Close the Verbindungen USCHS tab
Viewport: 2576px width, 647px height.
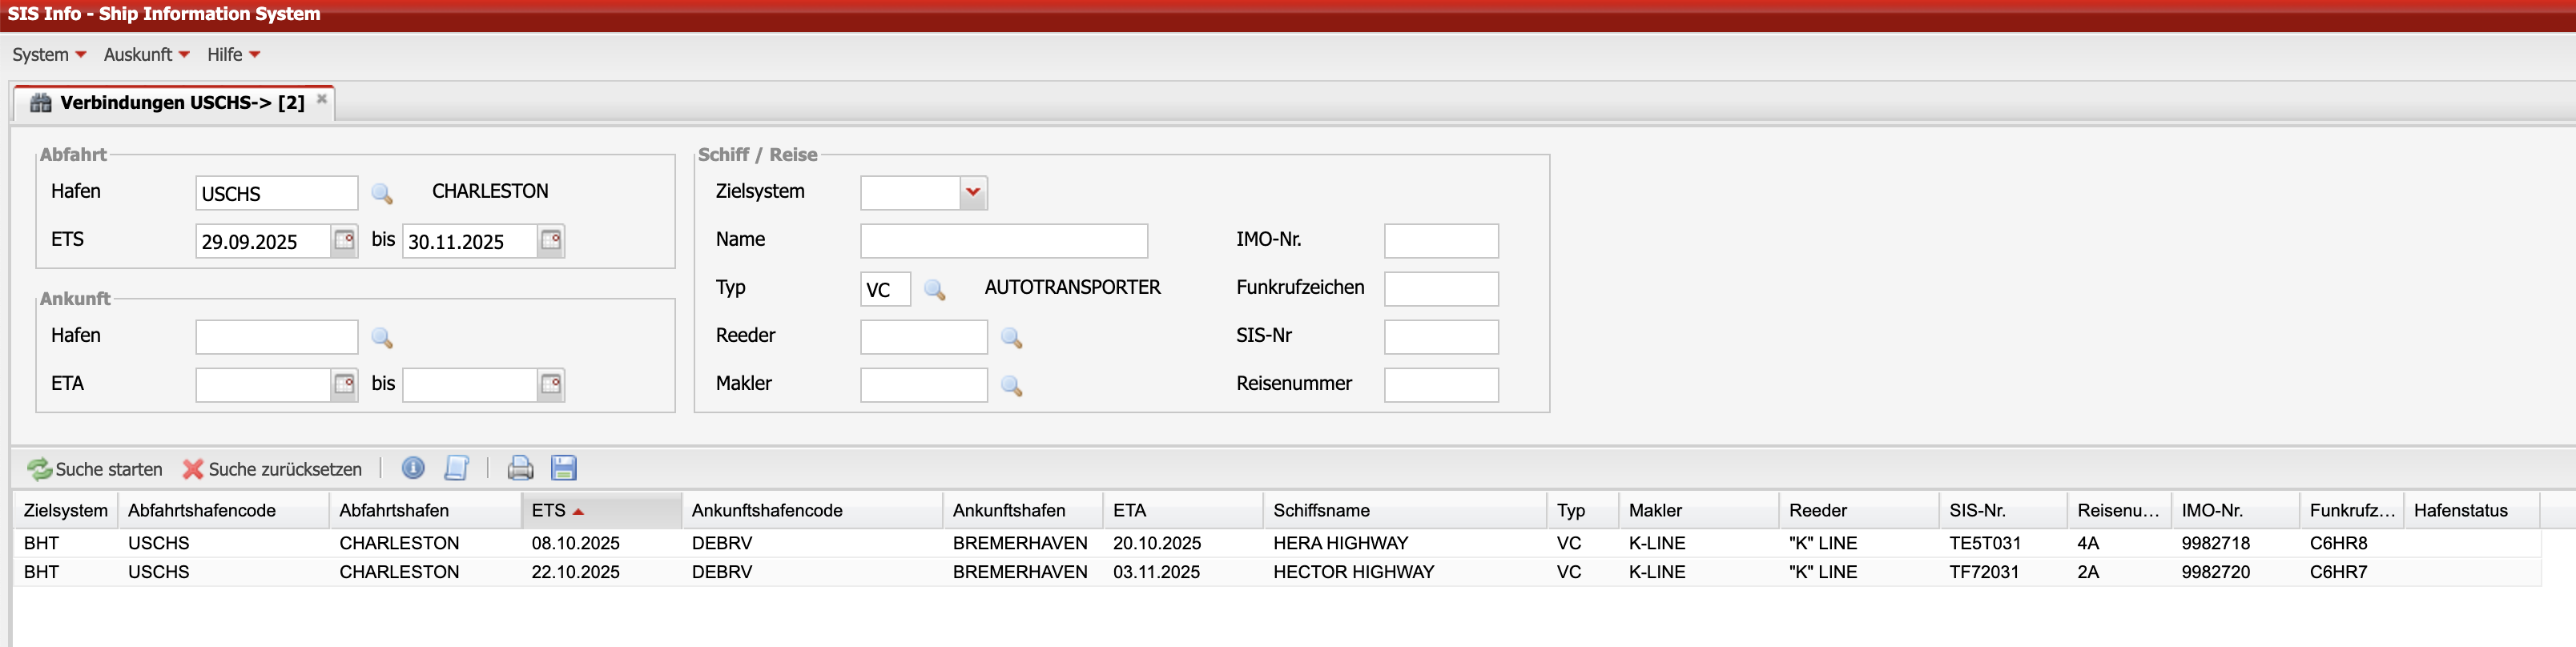(x=322, y=99)
